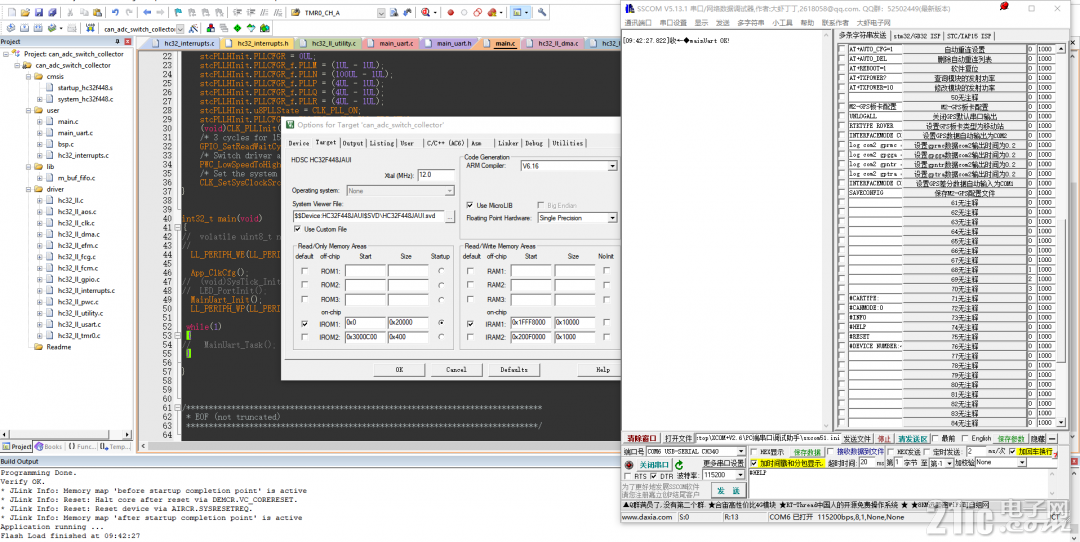Browse System Viewer File with ... button
This screenshot has width=1080, height=542.
(x=450, y=216)
